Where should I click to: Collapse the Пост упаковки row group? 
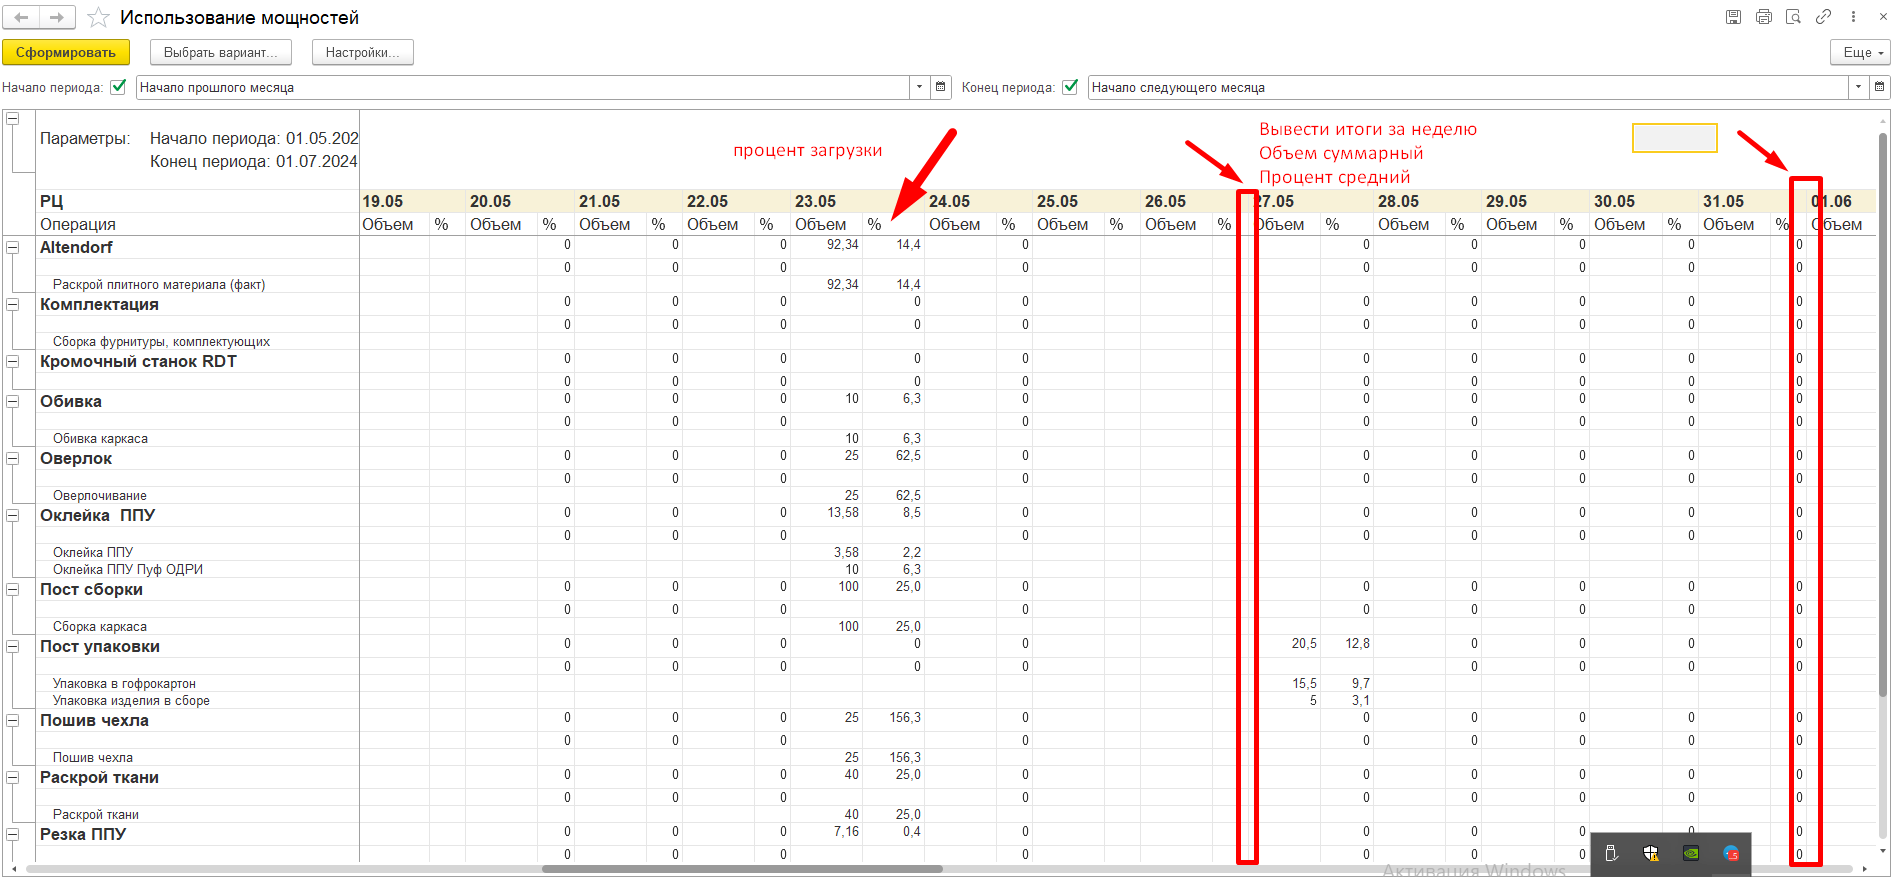click(13, 647)
